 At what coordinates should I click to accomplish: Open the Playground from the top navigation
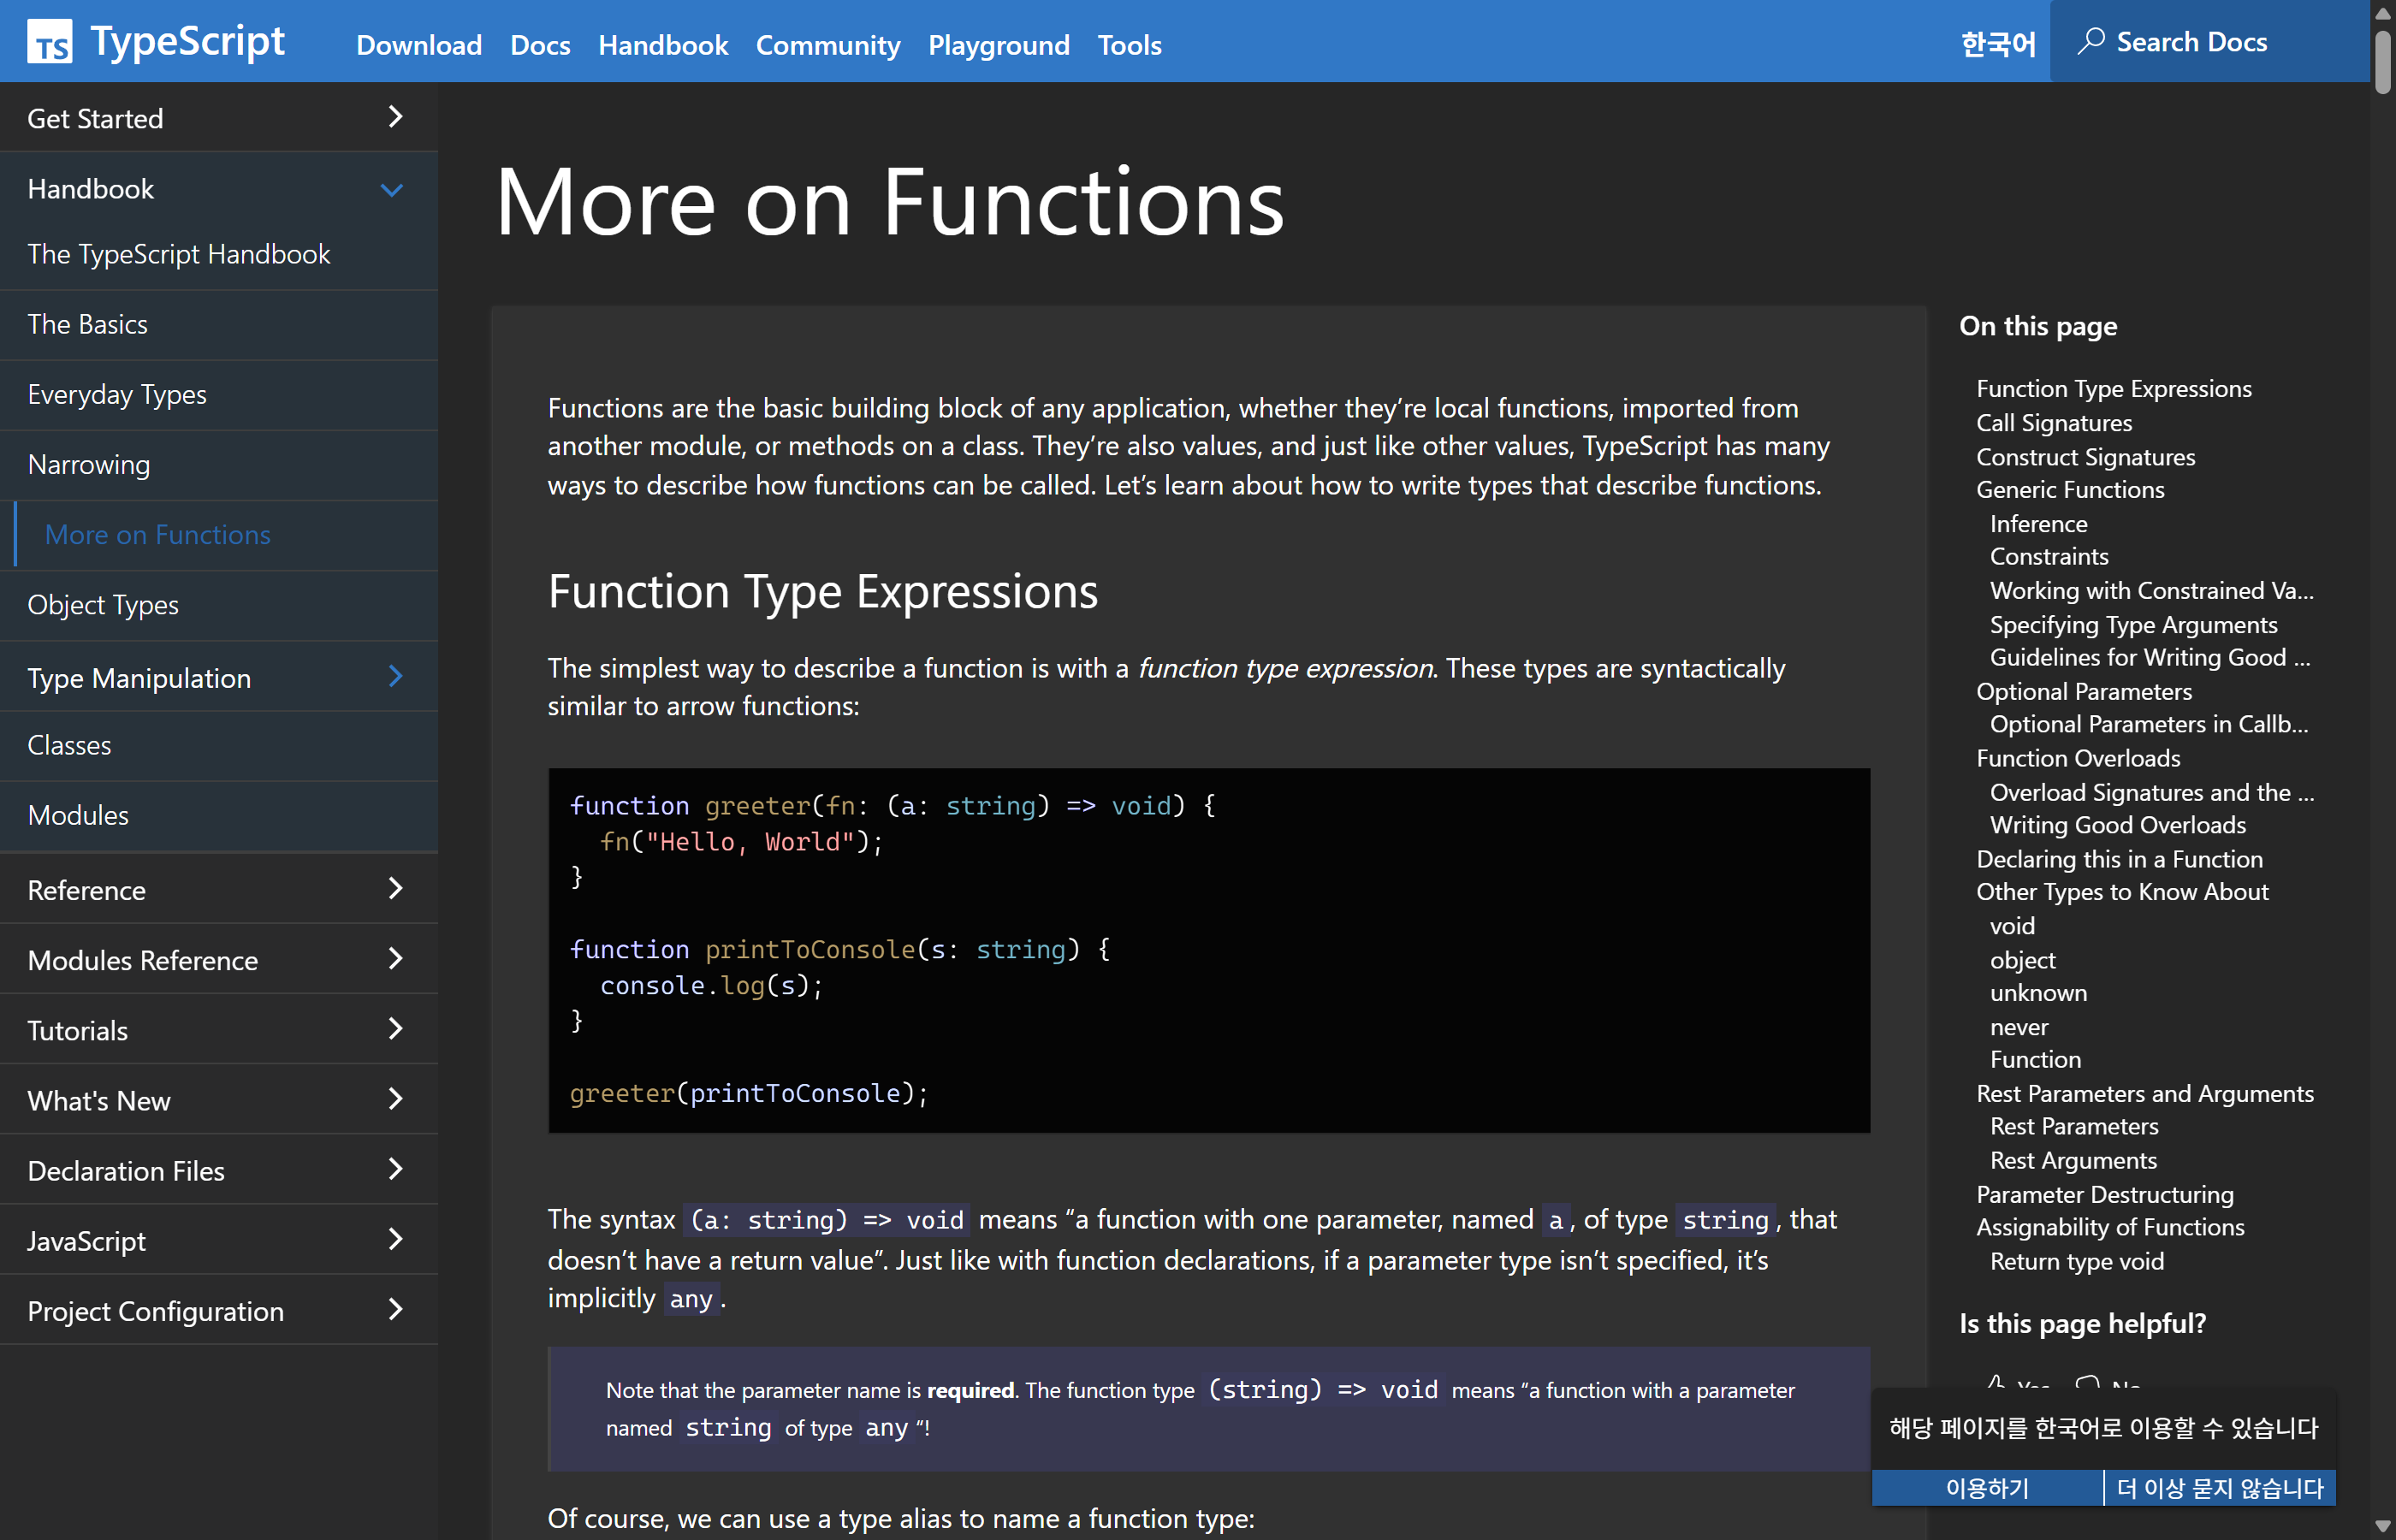pos(998,45)
